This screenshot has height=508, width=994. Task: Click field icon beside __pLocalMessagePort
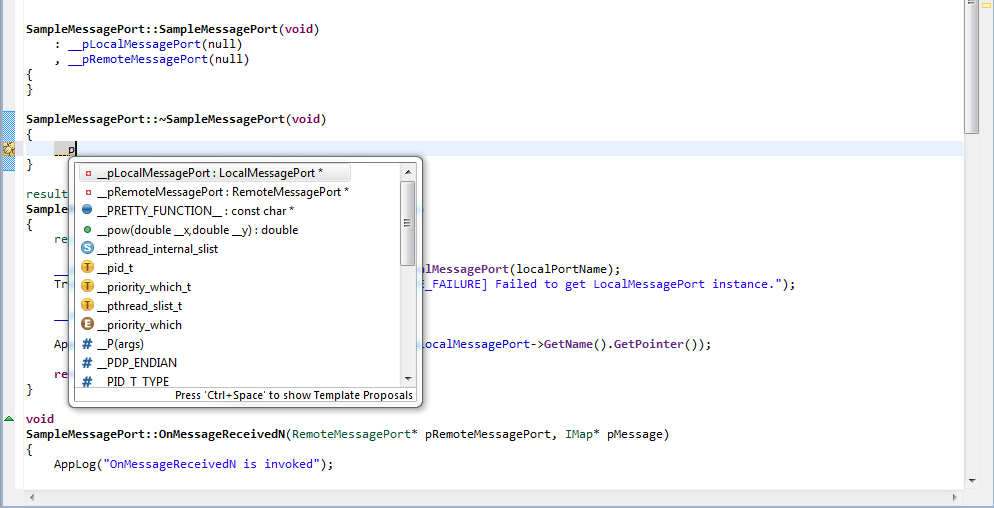pyautogui.click(x=88, y=173)
